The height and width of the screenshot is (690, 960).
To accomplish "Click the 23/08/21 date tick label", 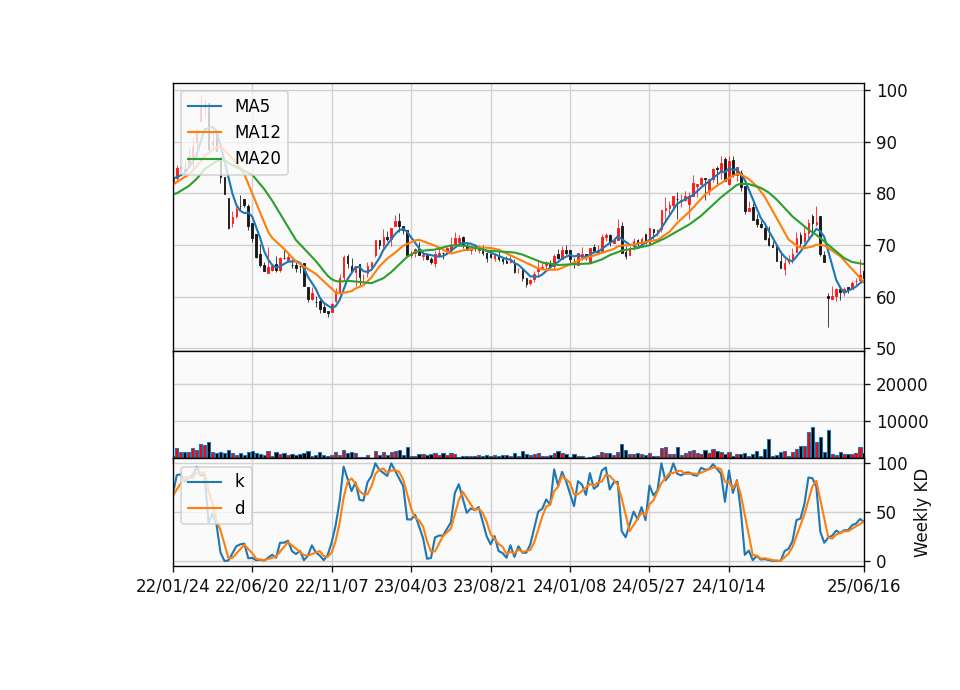I will 490,587.
